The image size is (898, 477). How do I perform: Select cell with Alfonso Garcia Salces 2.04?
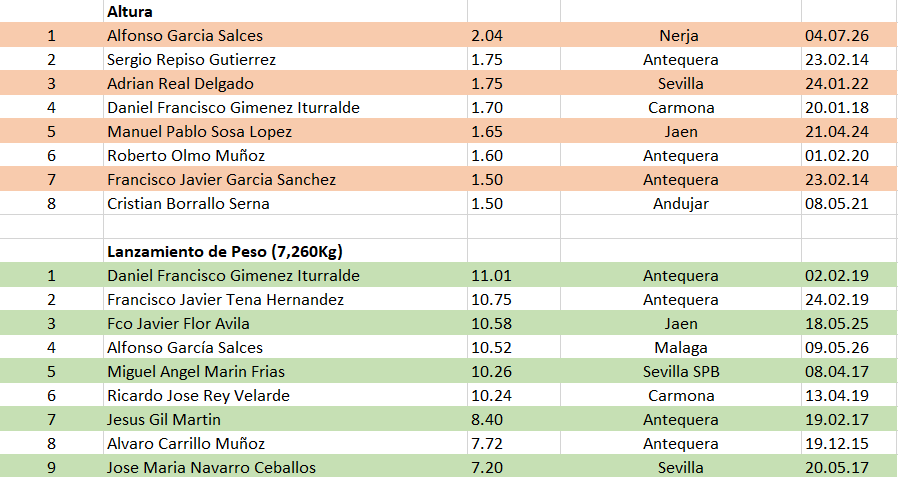coord(285,35)
